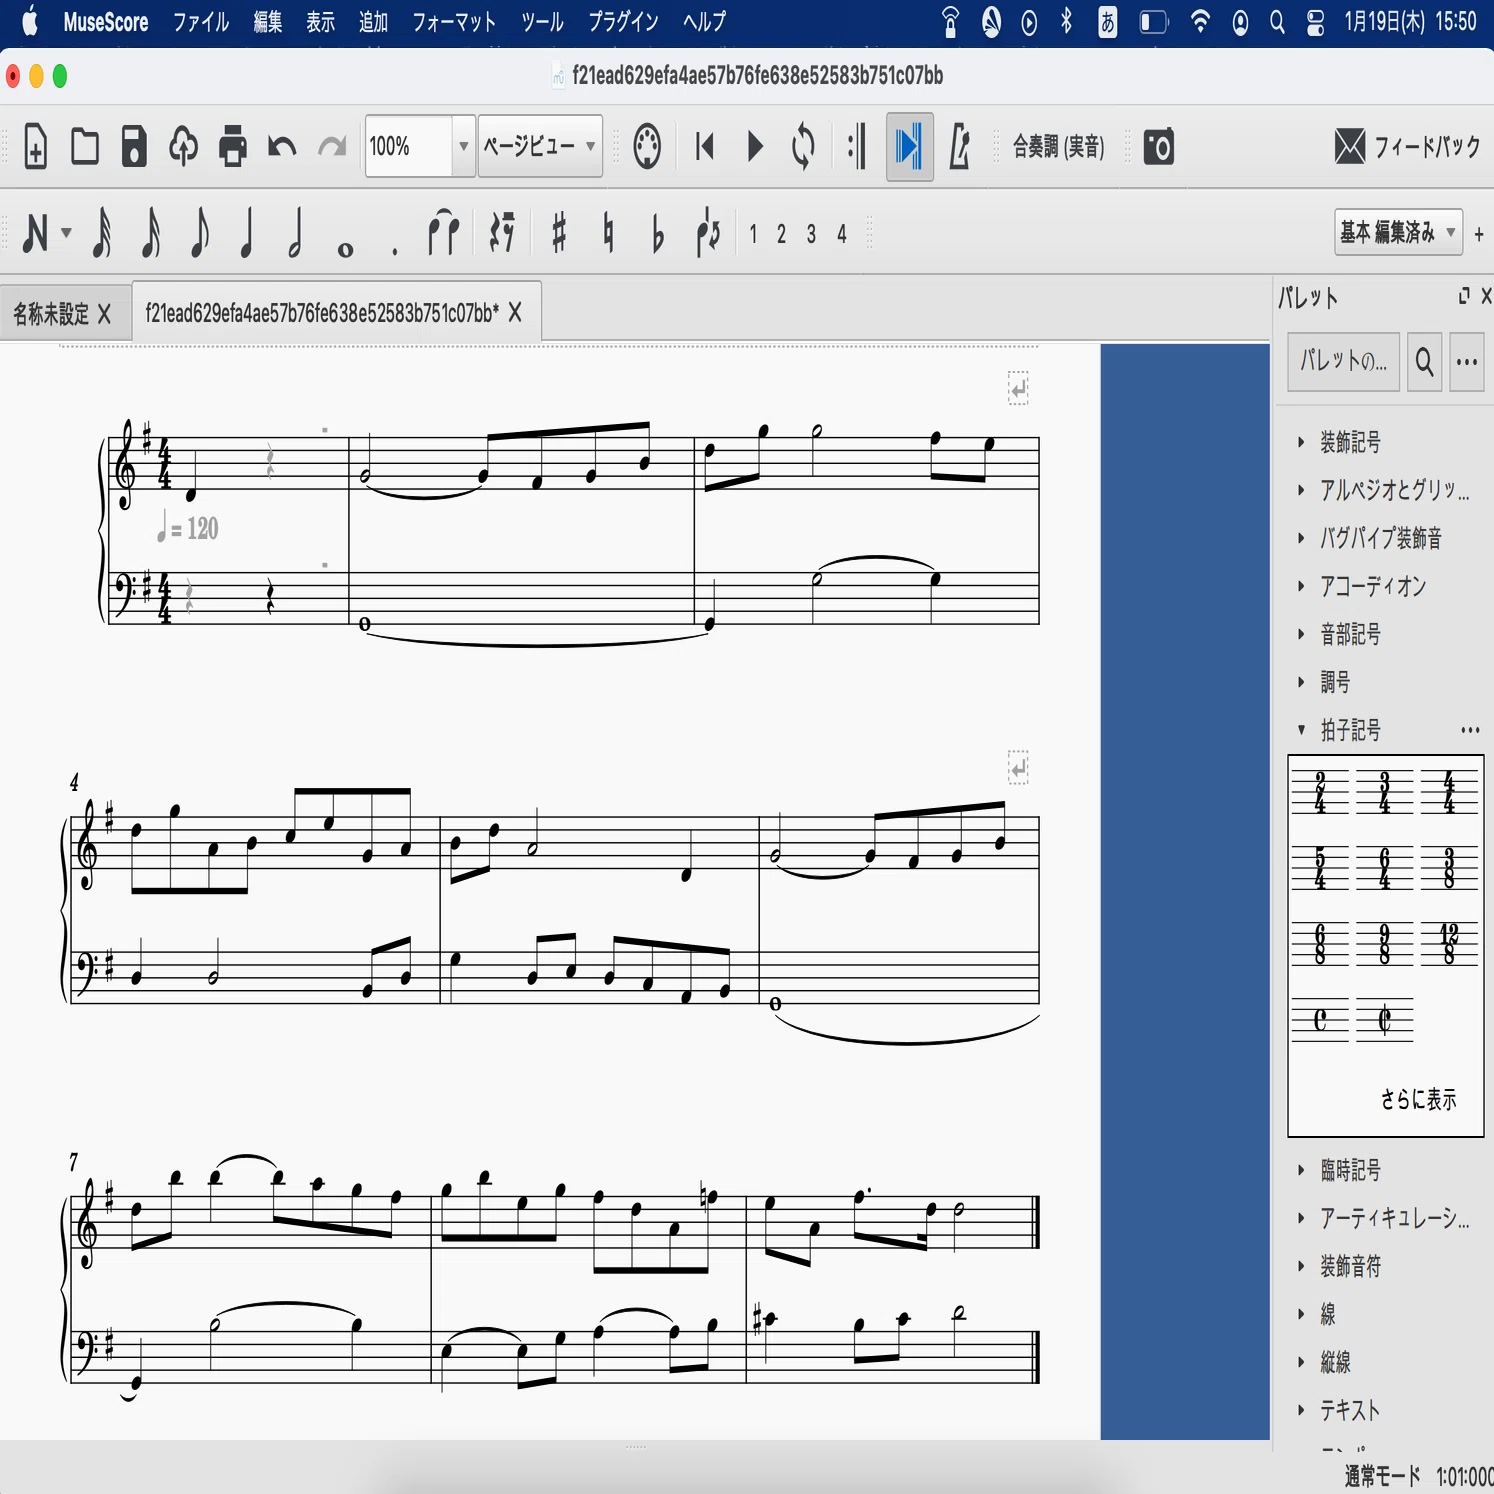Start playback with the play button
Image resolution: width=1494 pixels, height=1494 pixels.
point(756,147)
